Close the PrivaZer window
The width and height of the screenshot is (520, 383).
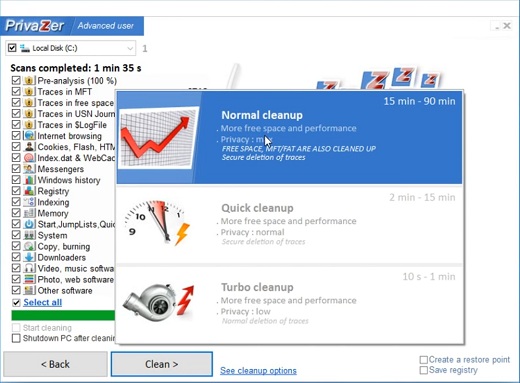pyautogui.click(x=507, y=26)
